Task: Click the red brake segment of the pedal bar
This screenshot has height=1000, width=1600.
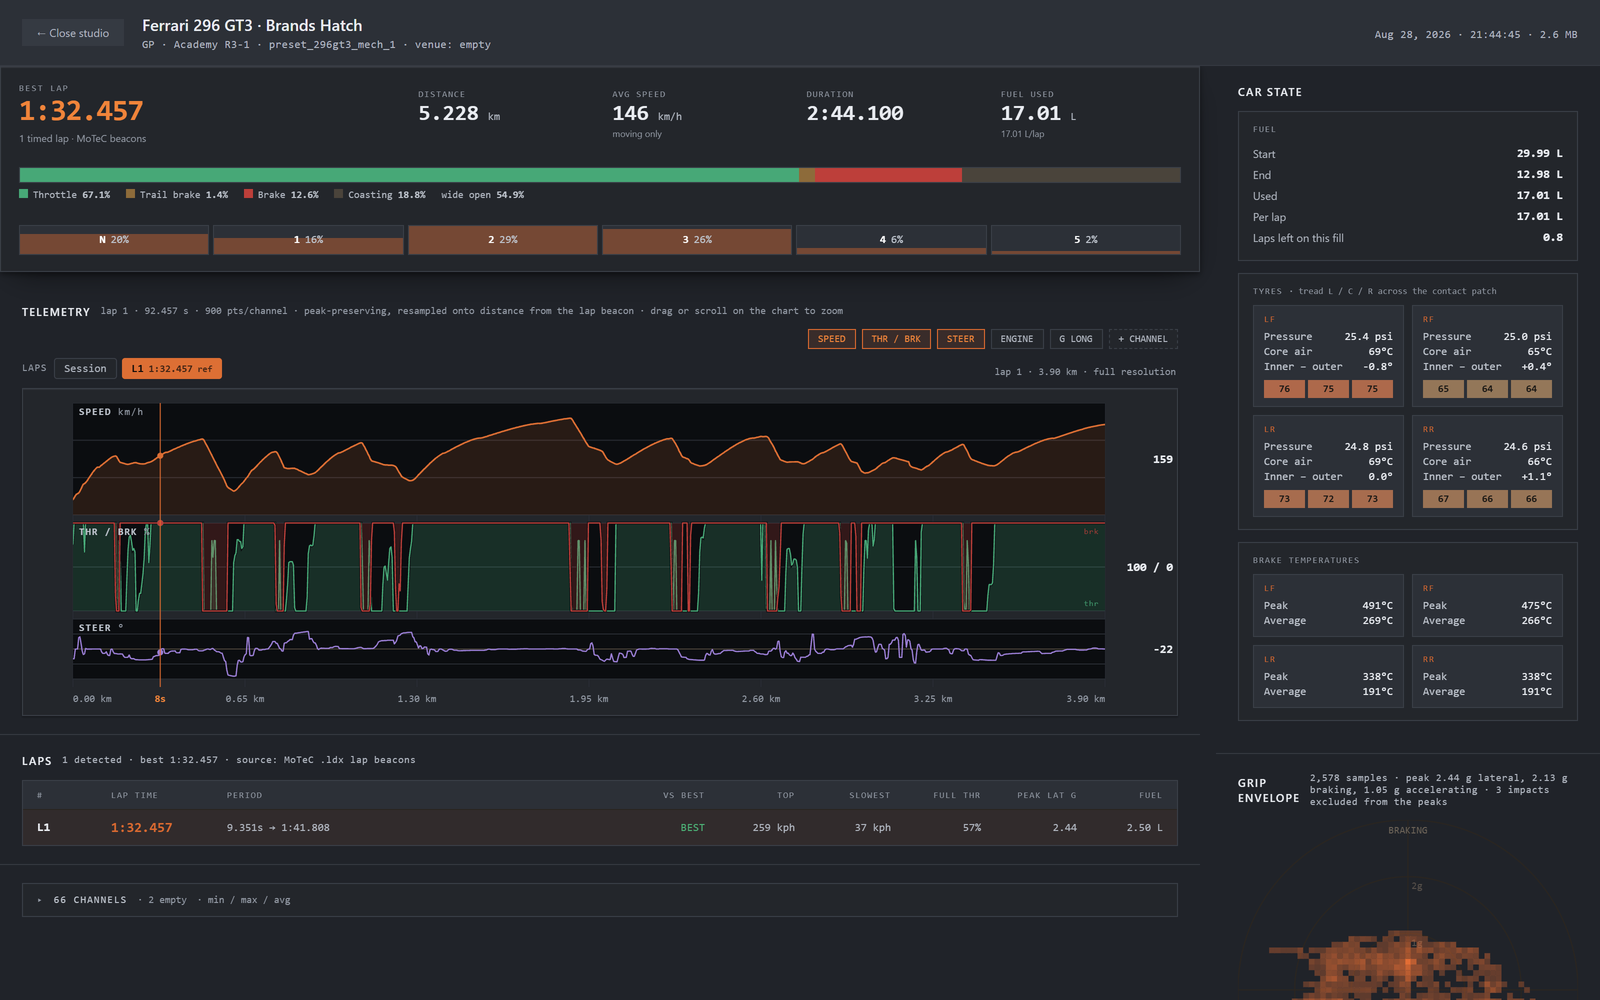Action: click(888, 175)
